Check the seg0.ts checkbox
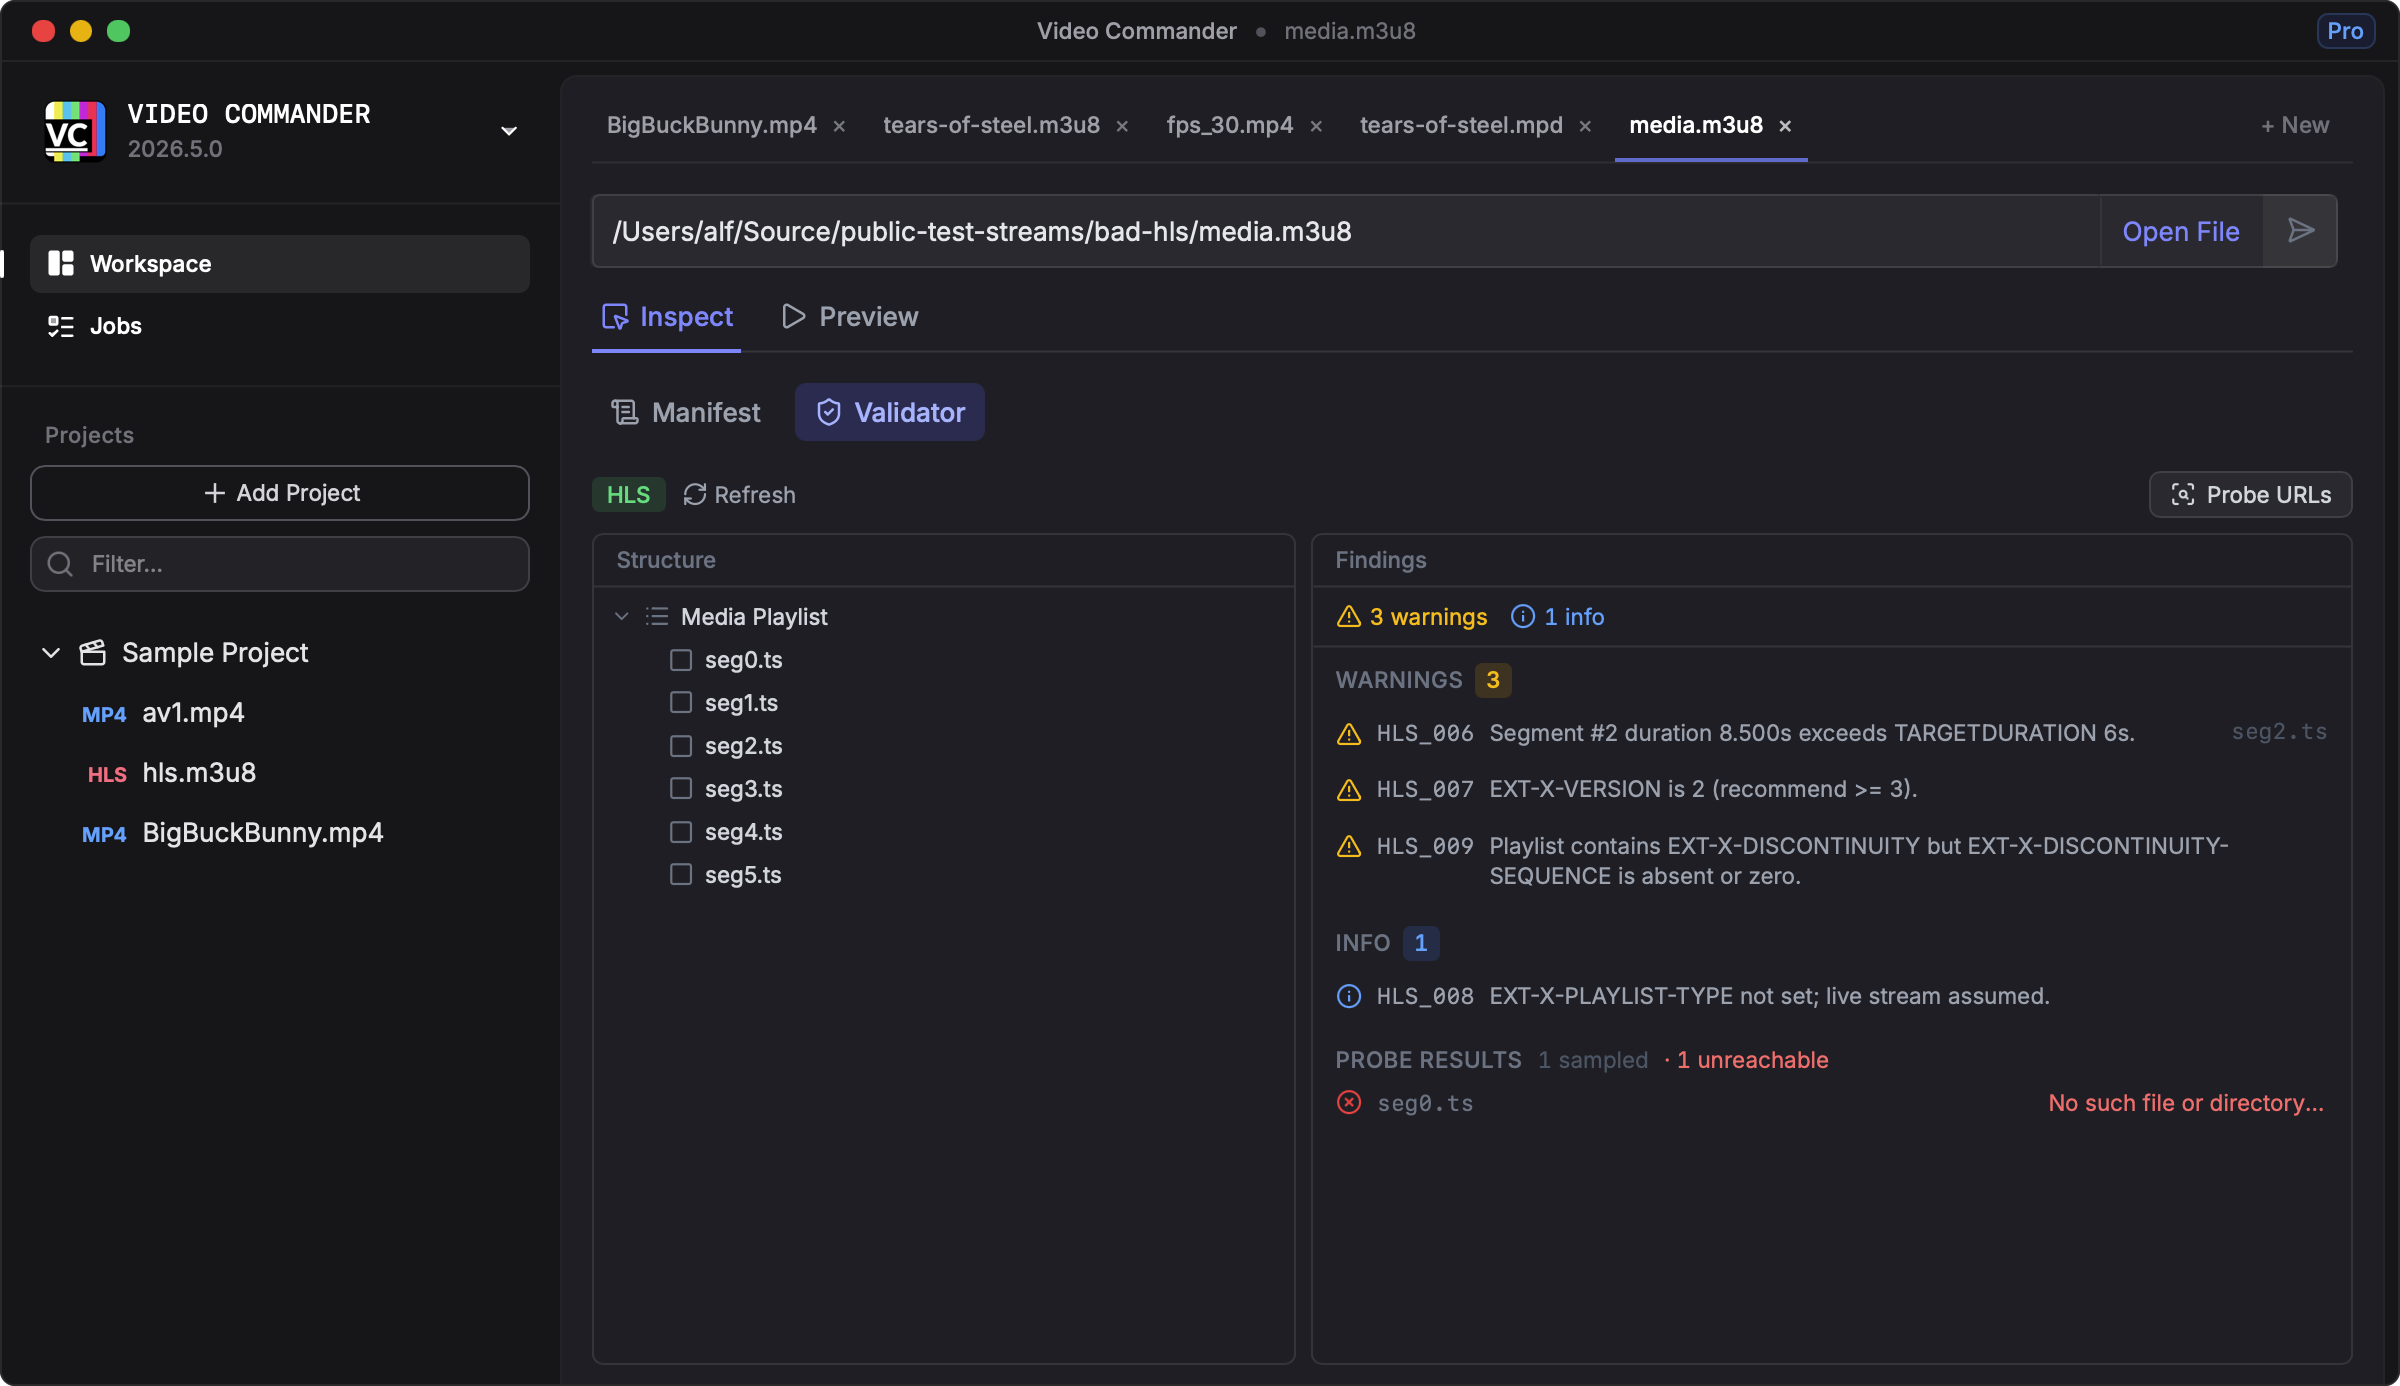This screenshot has height=1386, width=2400. tap(681, 660)
